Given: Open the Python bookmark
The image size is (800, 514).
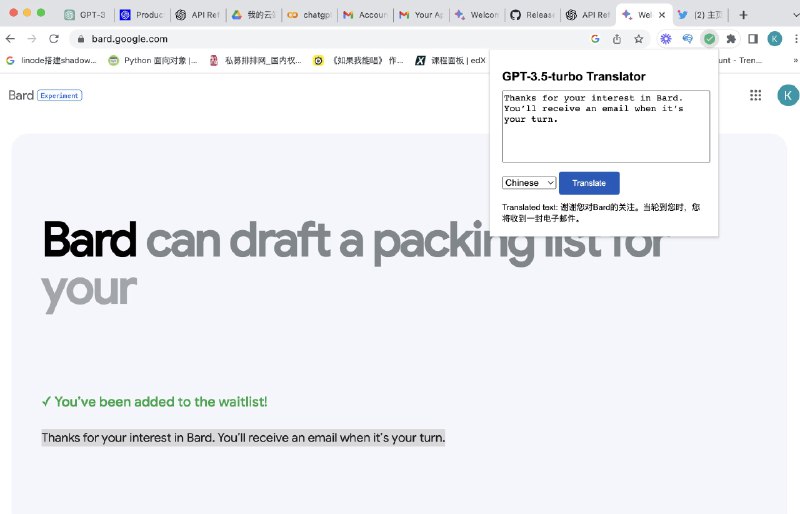Looking at the screenshot, I should coord(153,60).
